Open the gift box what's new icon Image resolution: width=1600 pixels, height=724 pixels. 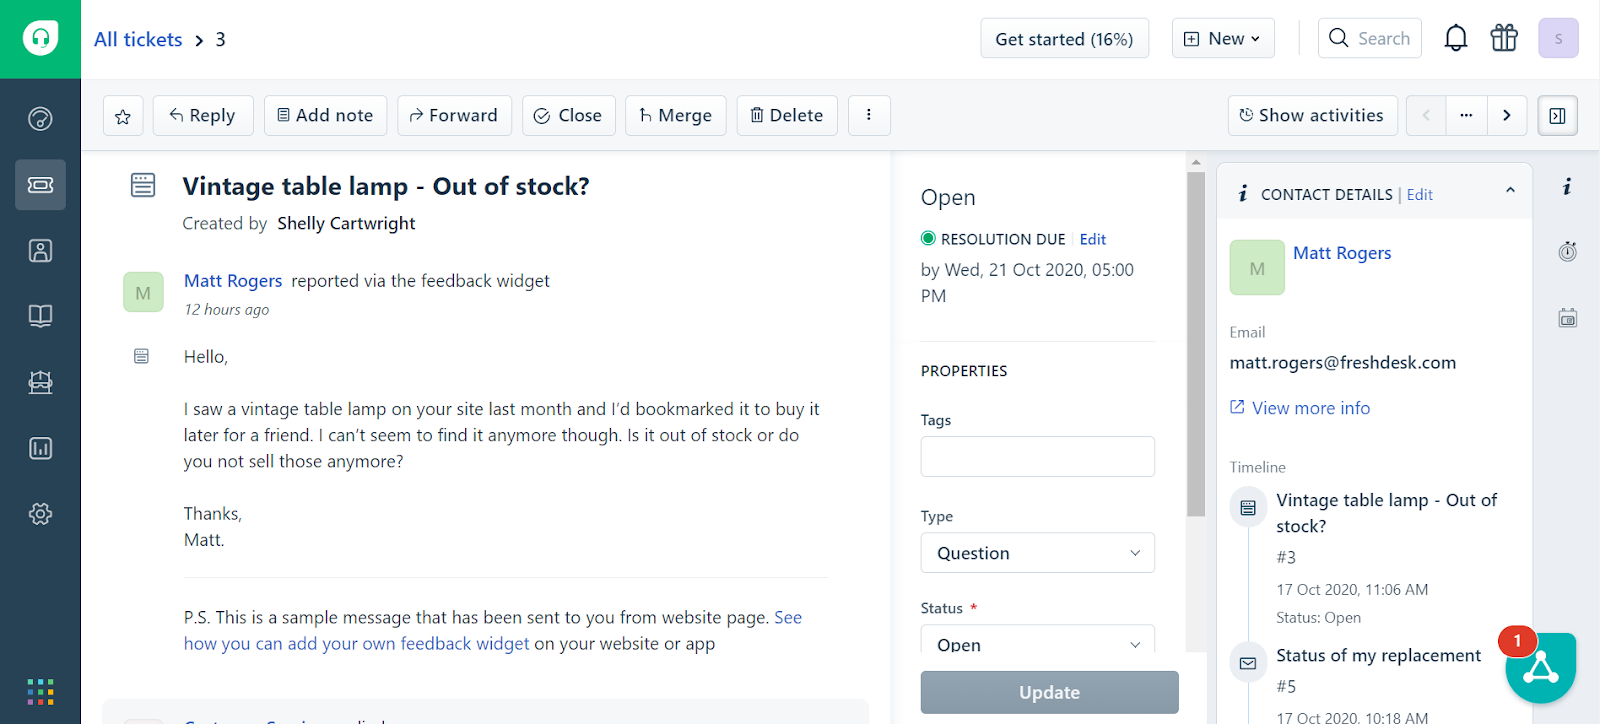click(x=1504, y=38)
